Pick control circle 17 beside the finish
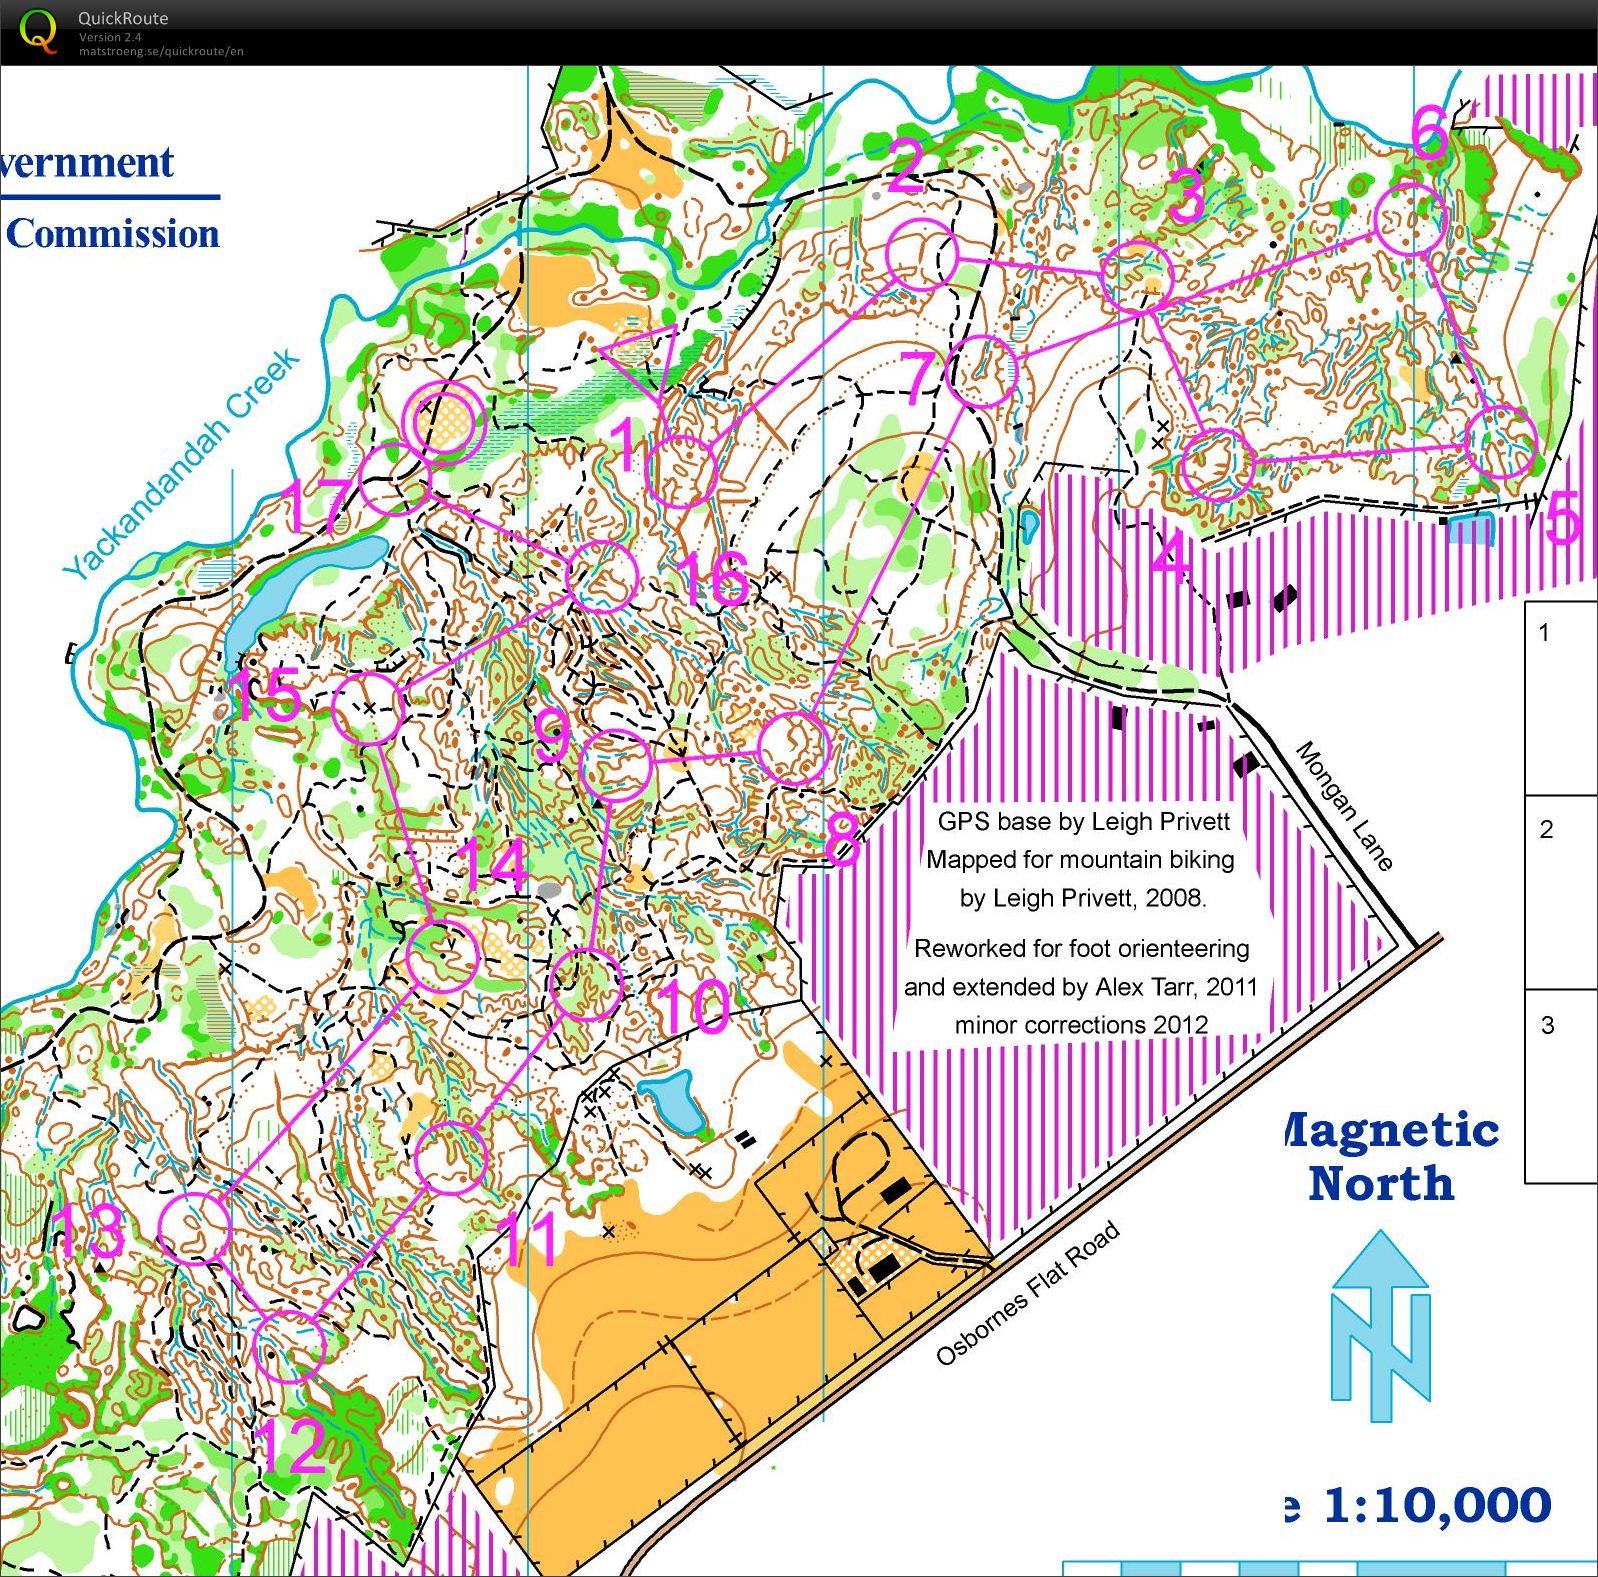This screenshot has height=1577, width=1598. (393, 479)
